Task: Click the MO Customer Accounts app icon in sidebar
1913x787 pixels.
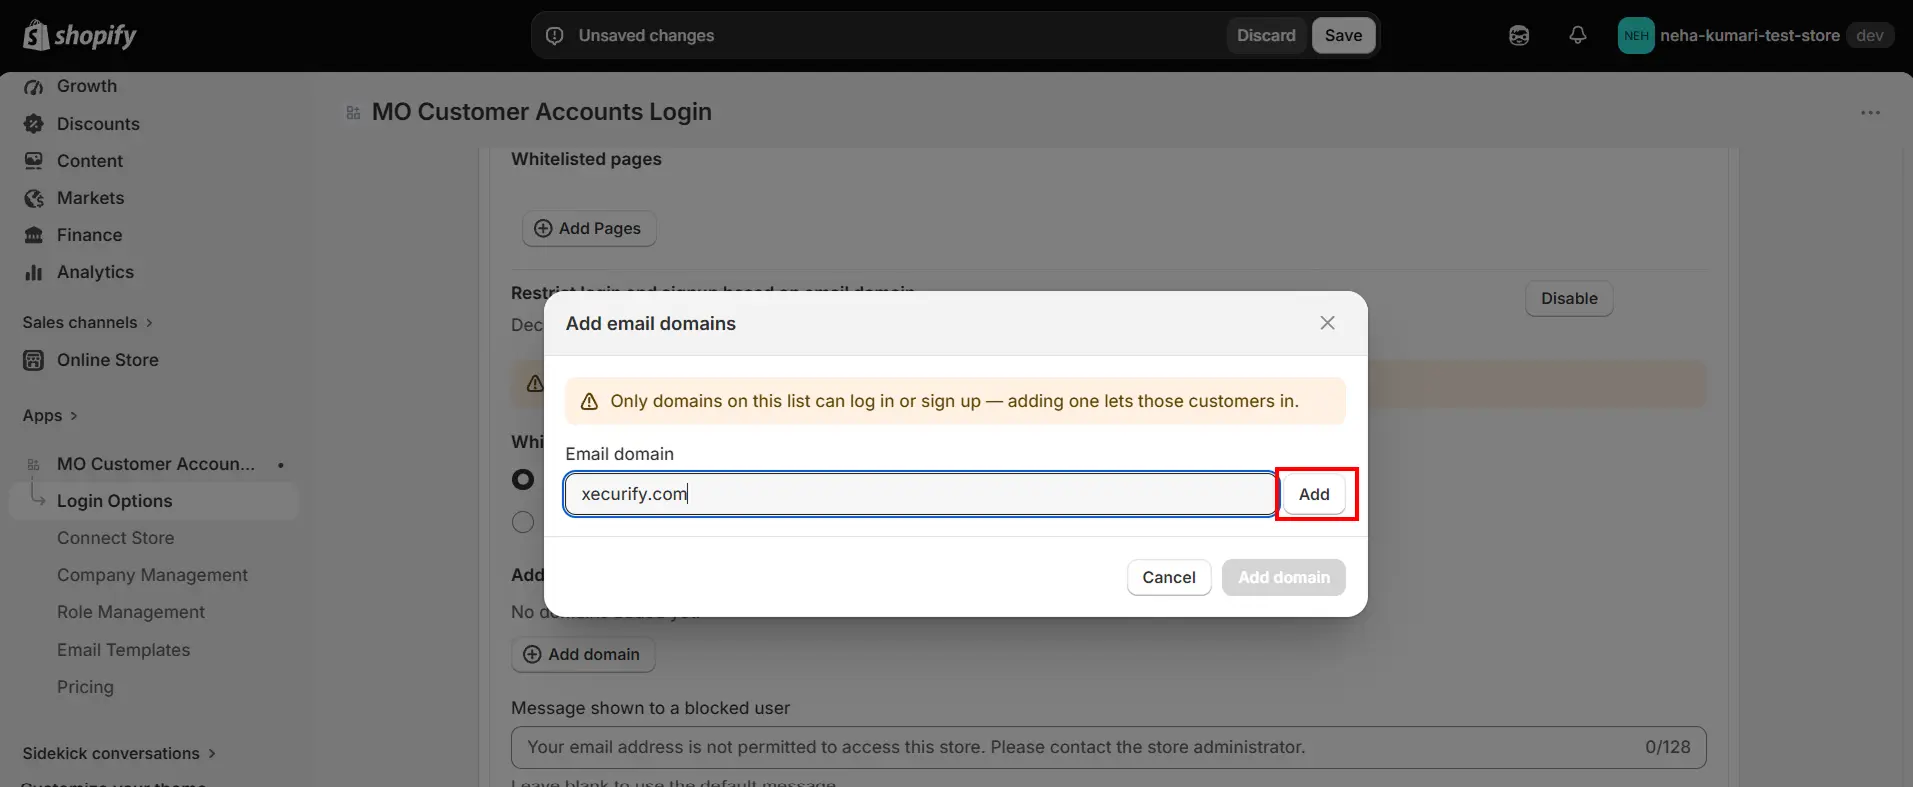Action: click(34, 464)
